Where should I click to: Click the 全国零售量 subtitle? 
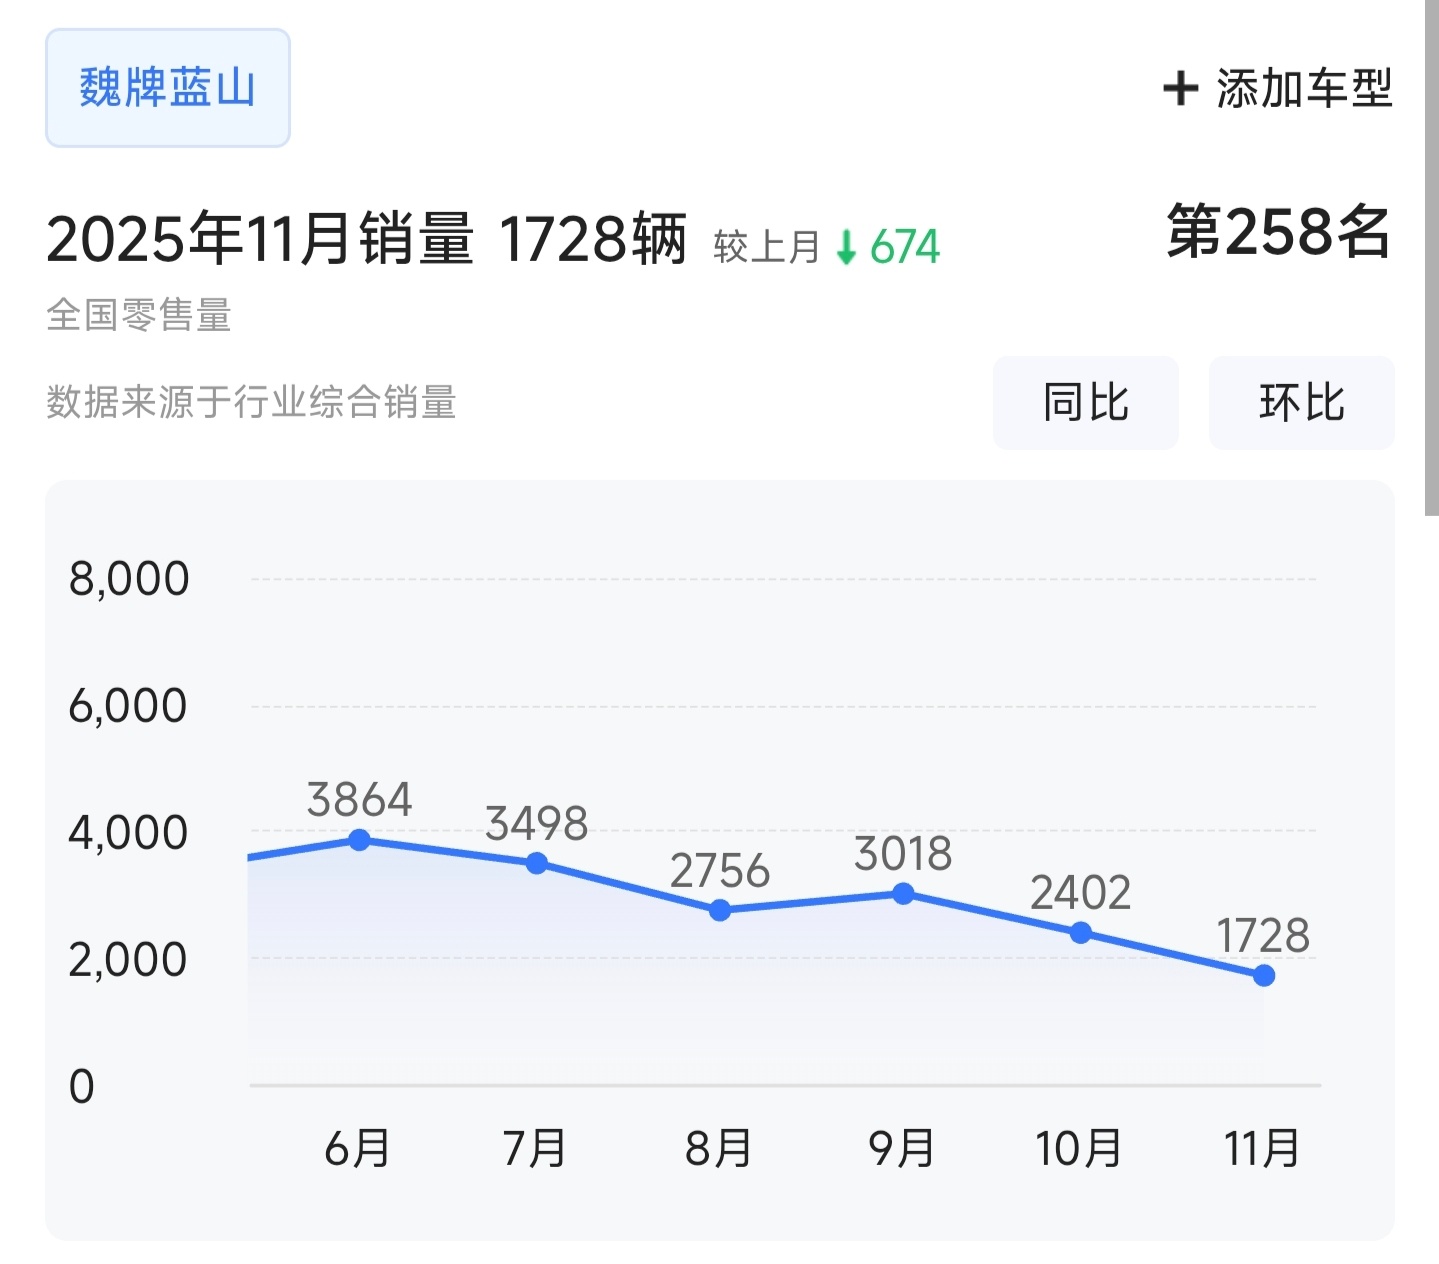[x=139, y=315]
